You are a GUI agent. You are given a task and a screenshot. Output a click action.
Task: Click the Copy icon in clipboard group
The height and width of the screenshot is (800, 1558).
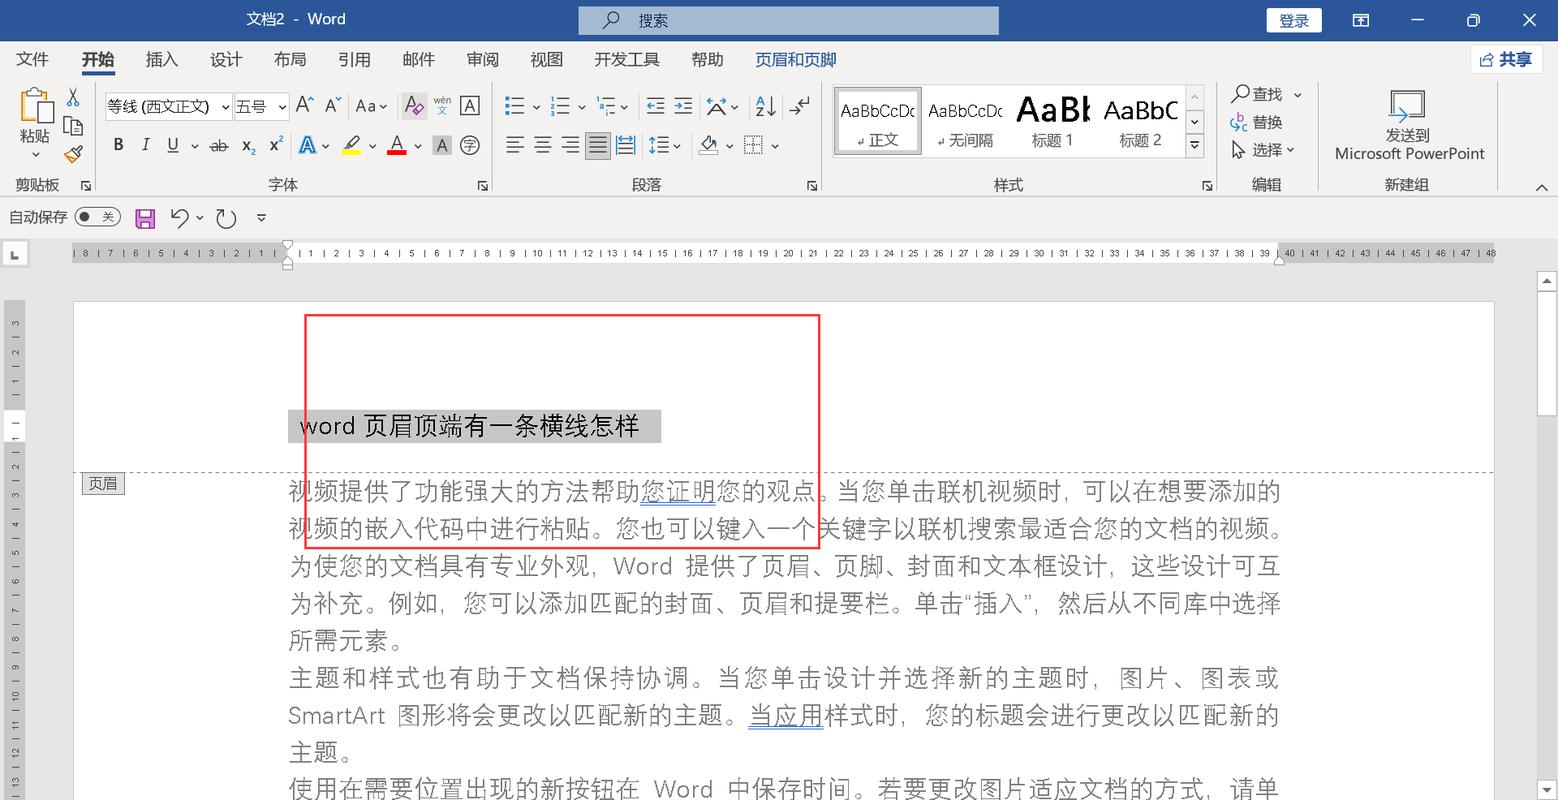click(73, 126)
